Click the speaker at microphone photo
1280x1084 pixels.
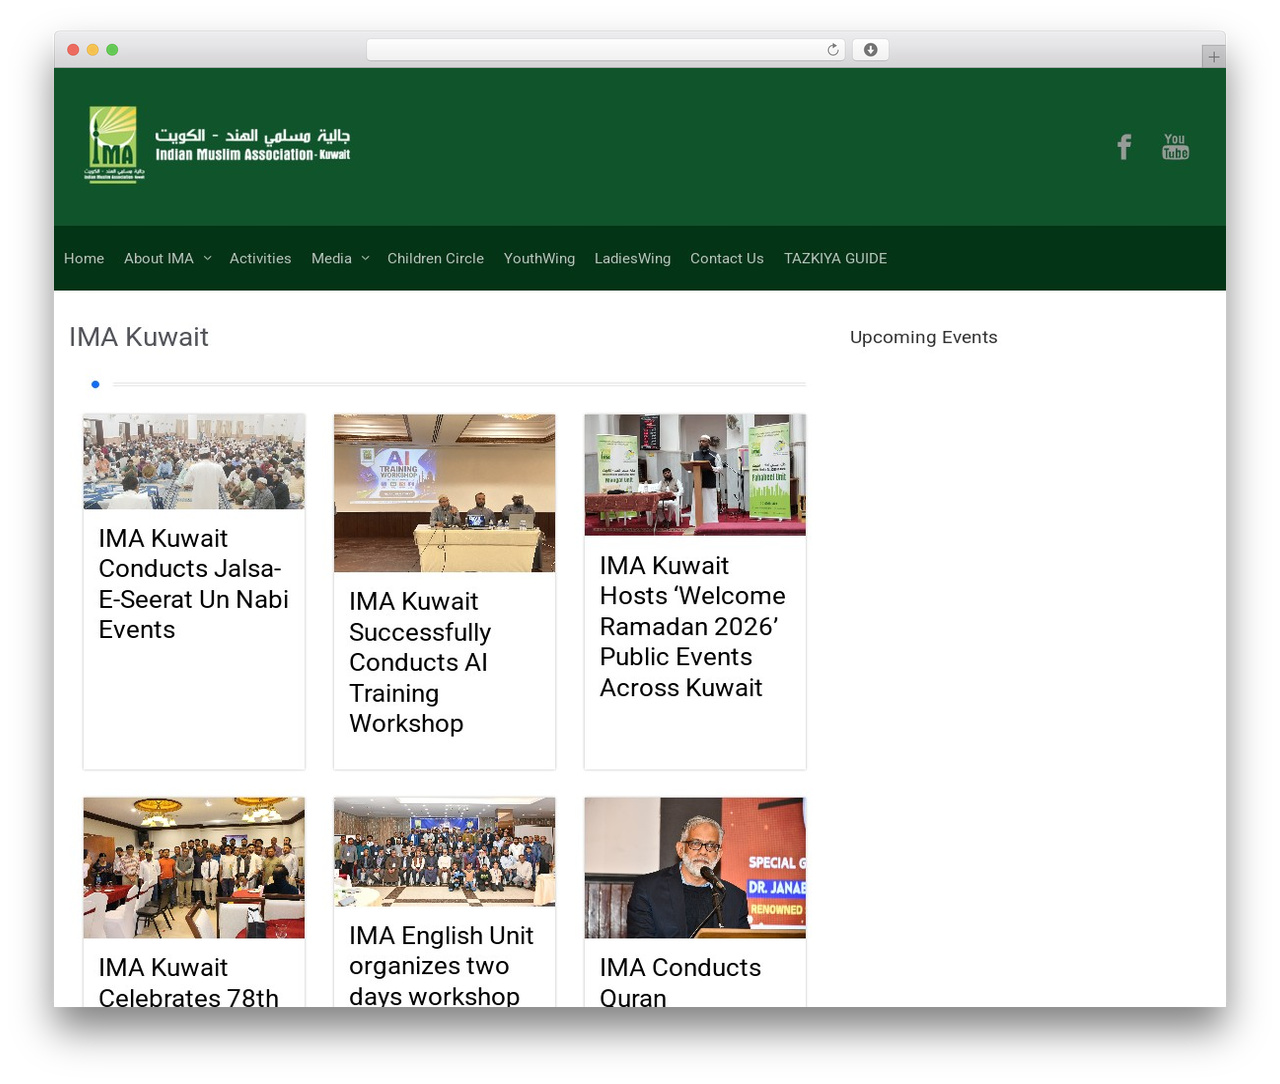695,868
